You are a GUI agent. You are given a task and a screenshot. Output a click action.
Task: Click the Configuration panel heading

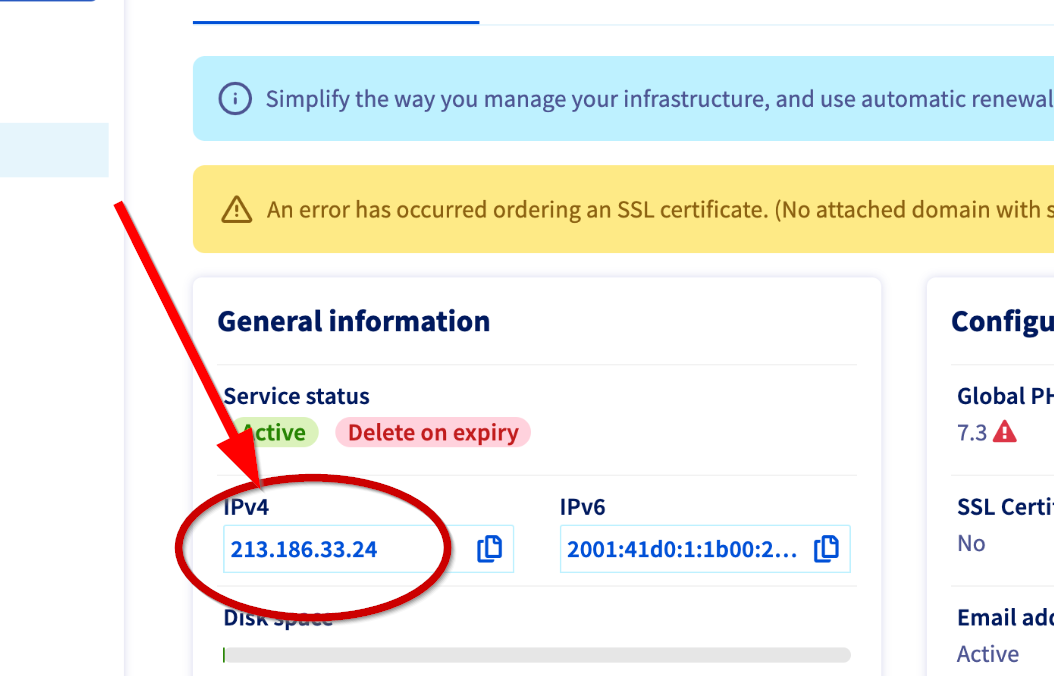coord(1002,321)
